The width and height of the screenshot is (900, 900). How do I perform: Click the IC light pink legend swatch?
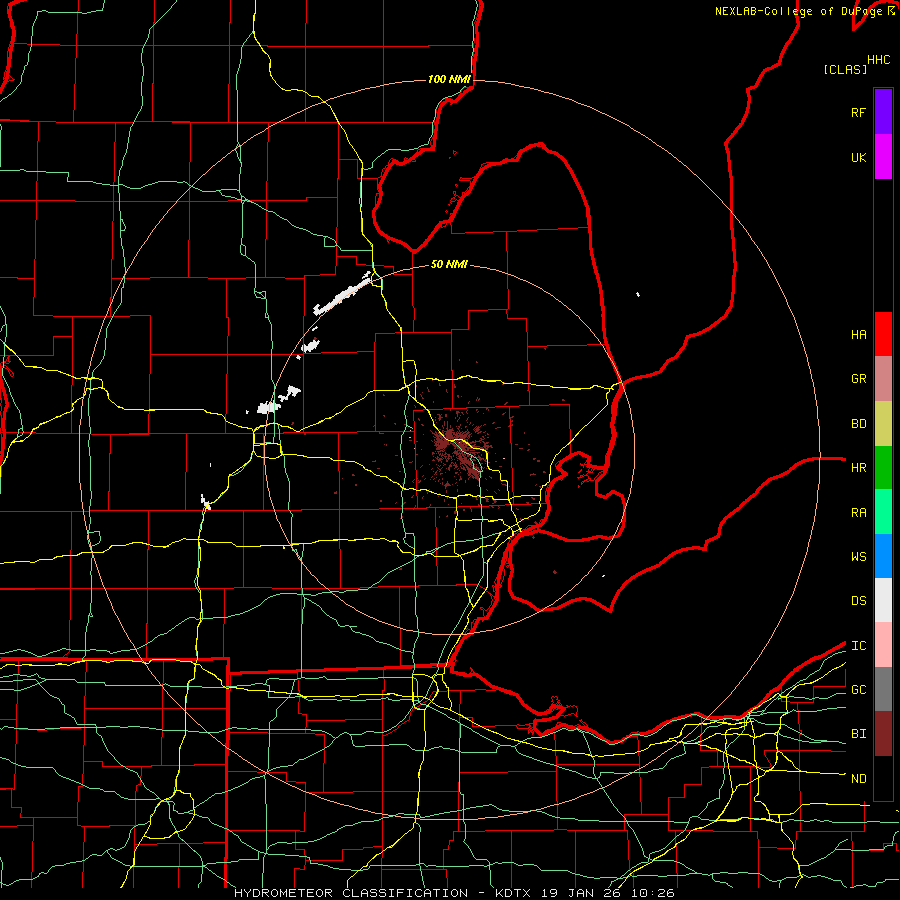click(883, 645)
